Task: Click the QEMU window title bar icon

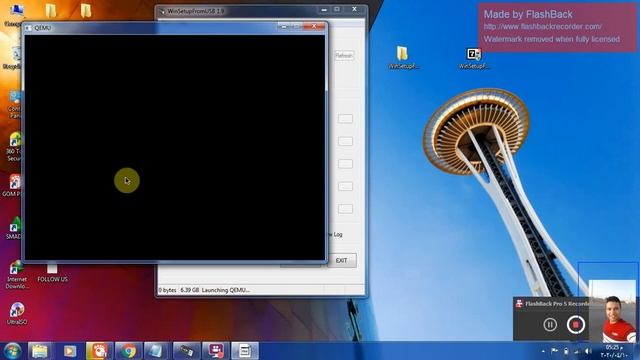Action: pos(28,28)
